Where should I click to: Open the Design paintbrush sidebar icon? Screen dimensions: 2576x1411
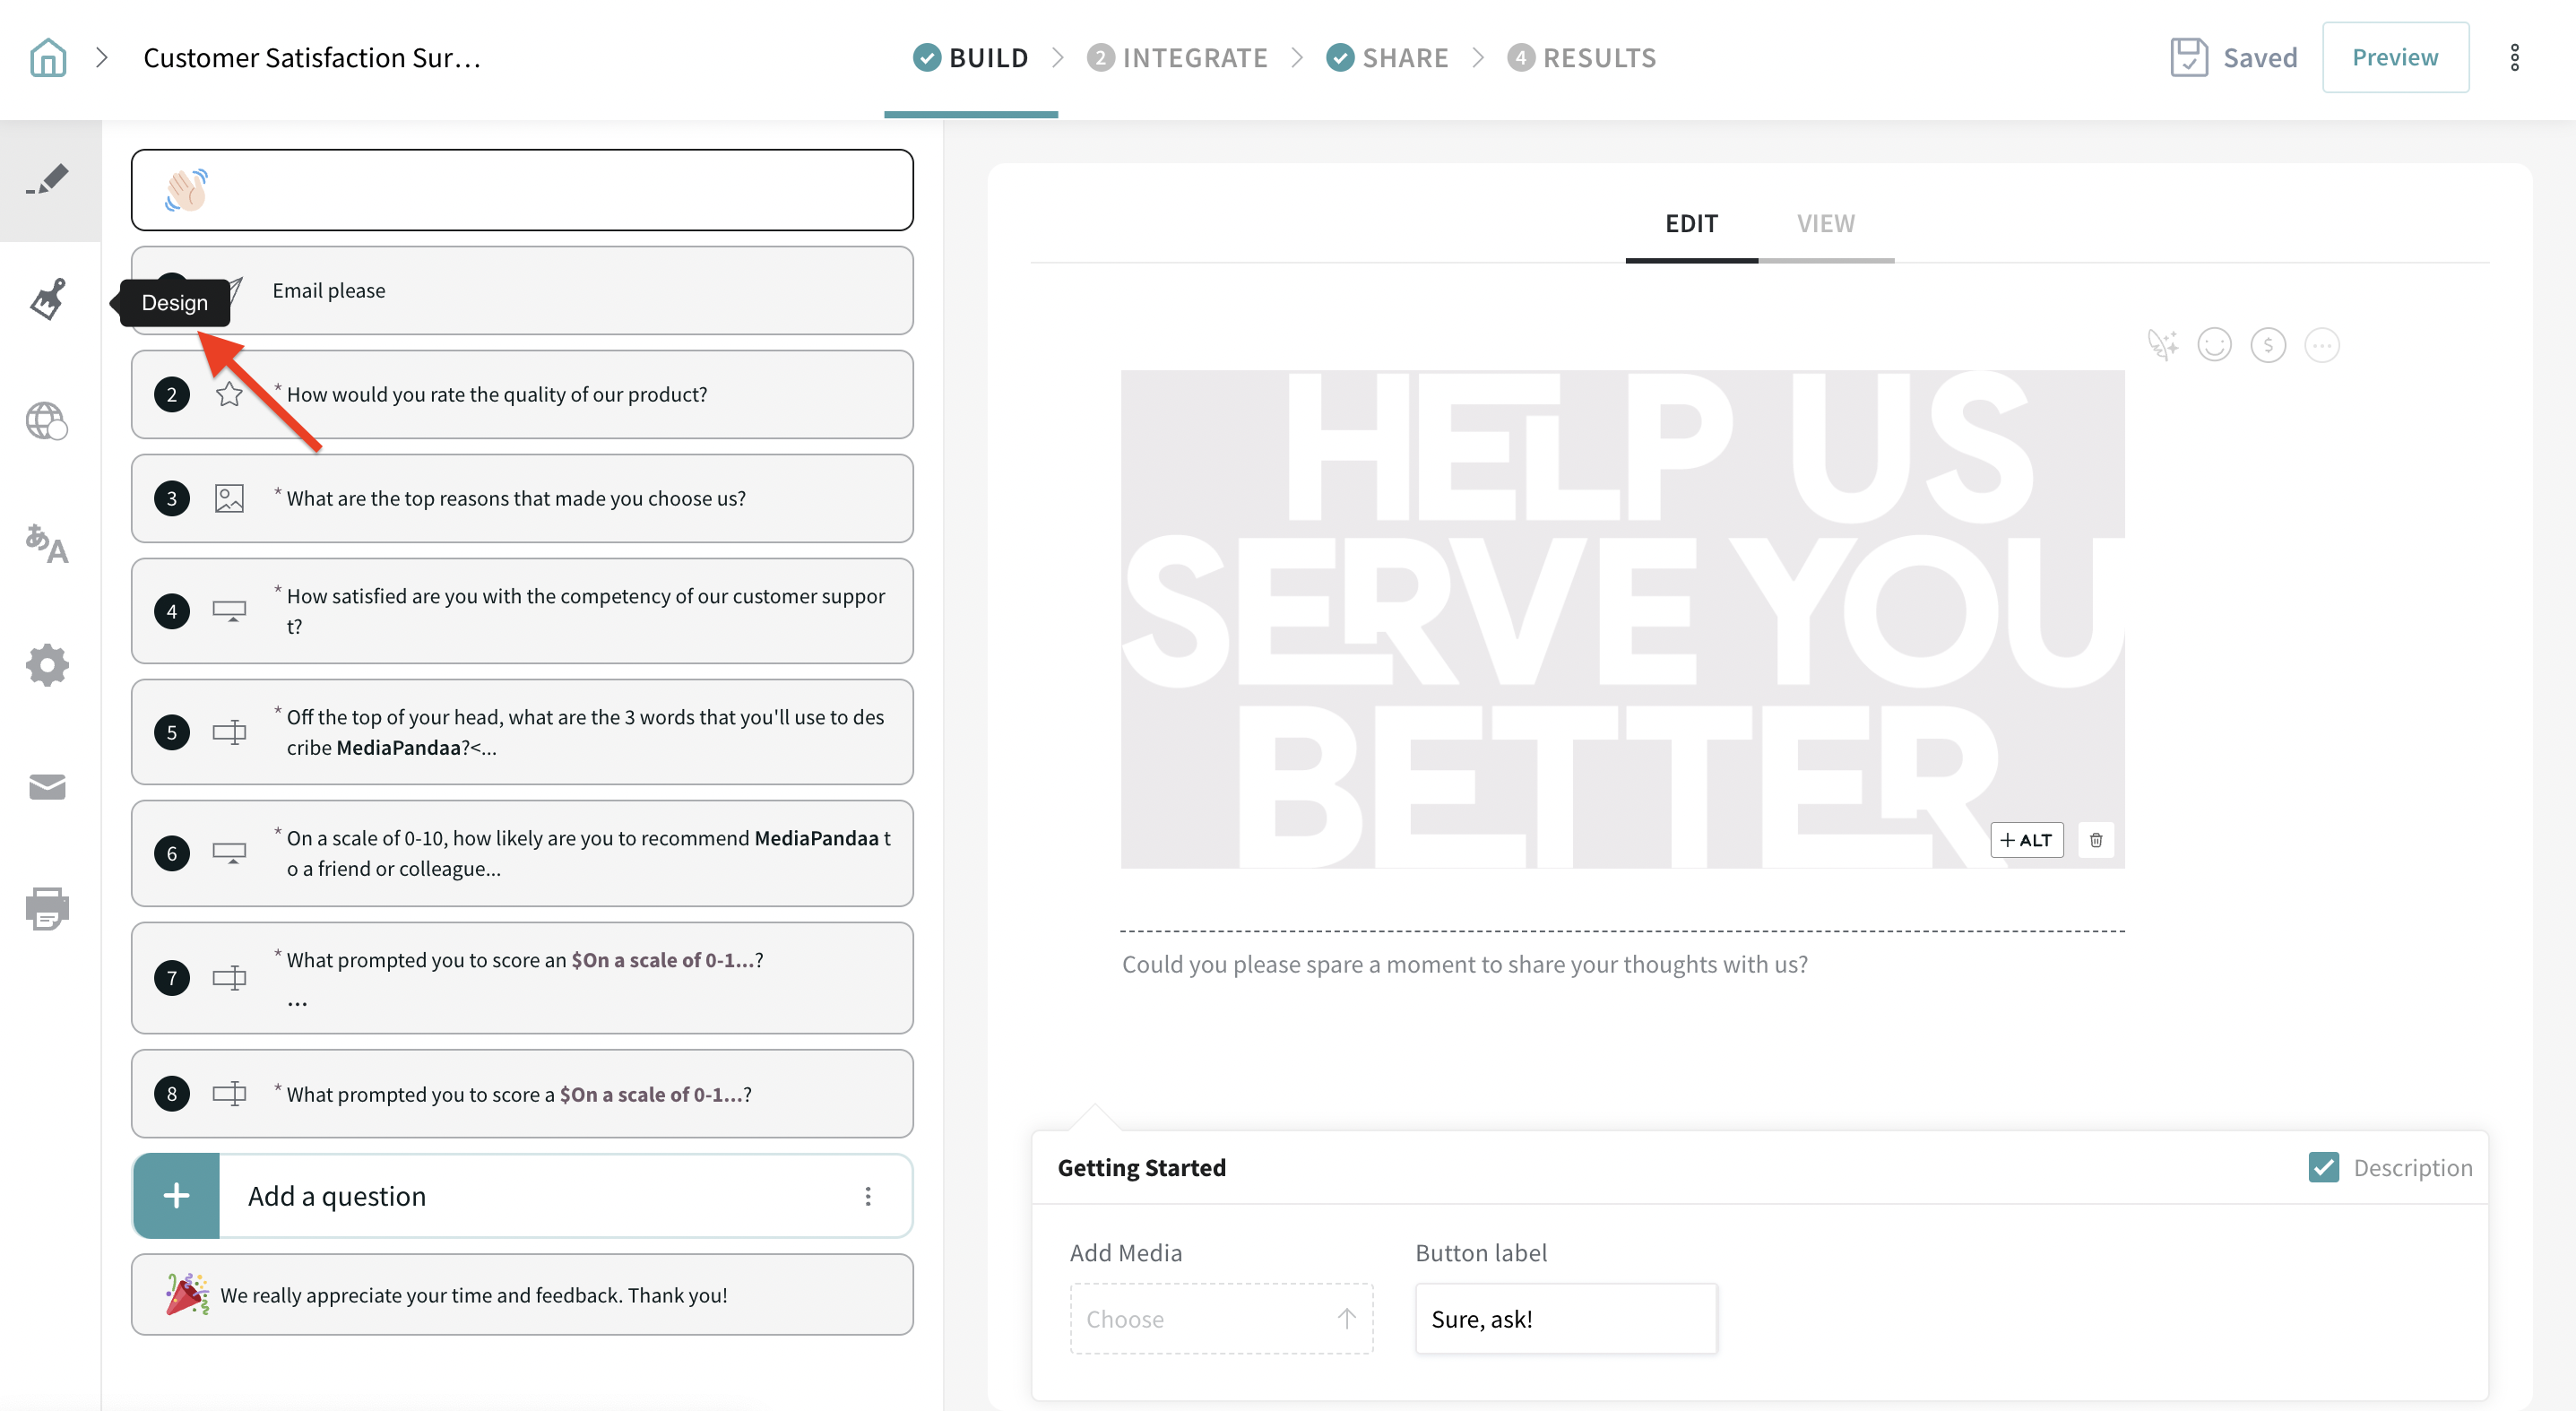click(48, 299)
